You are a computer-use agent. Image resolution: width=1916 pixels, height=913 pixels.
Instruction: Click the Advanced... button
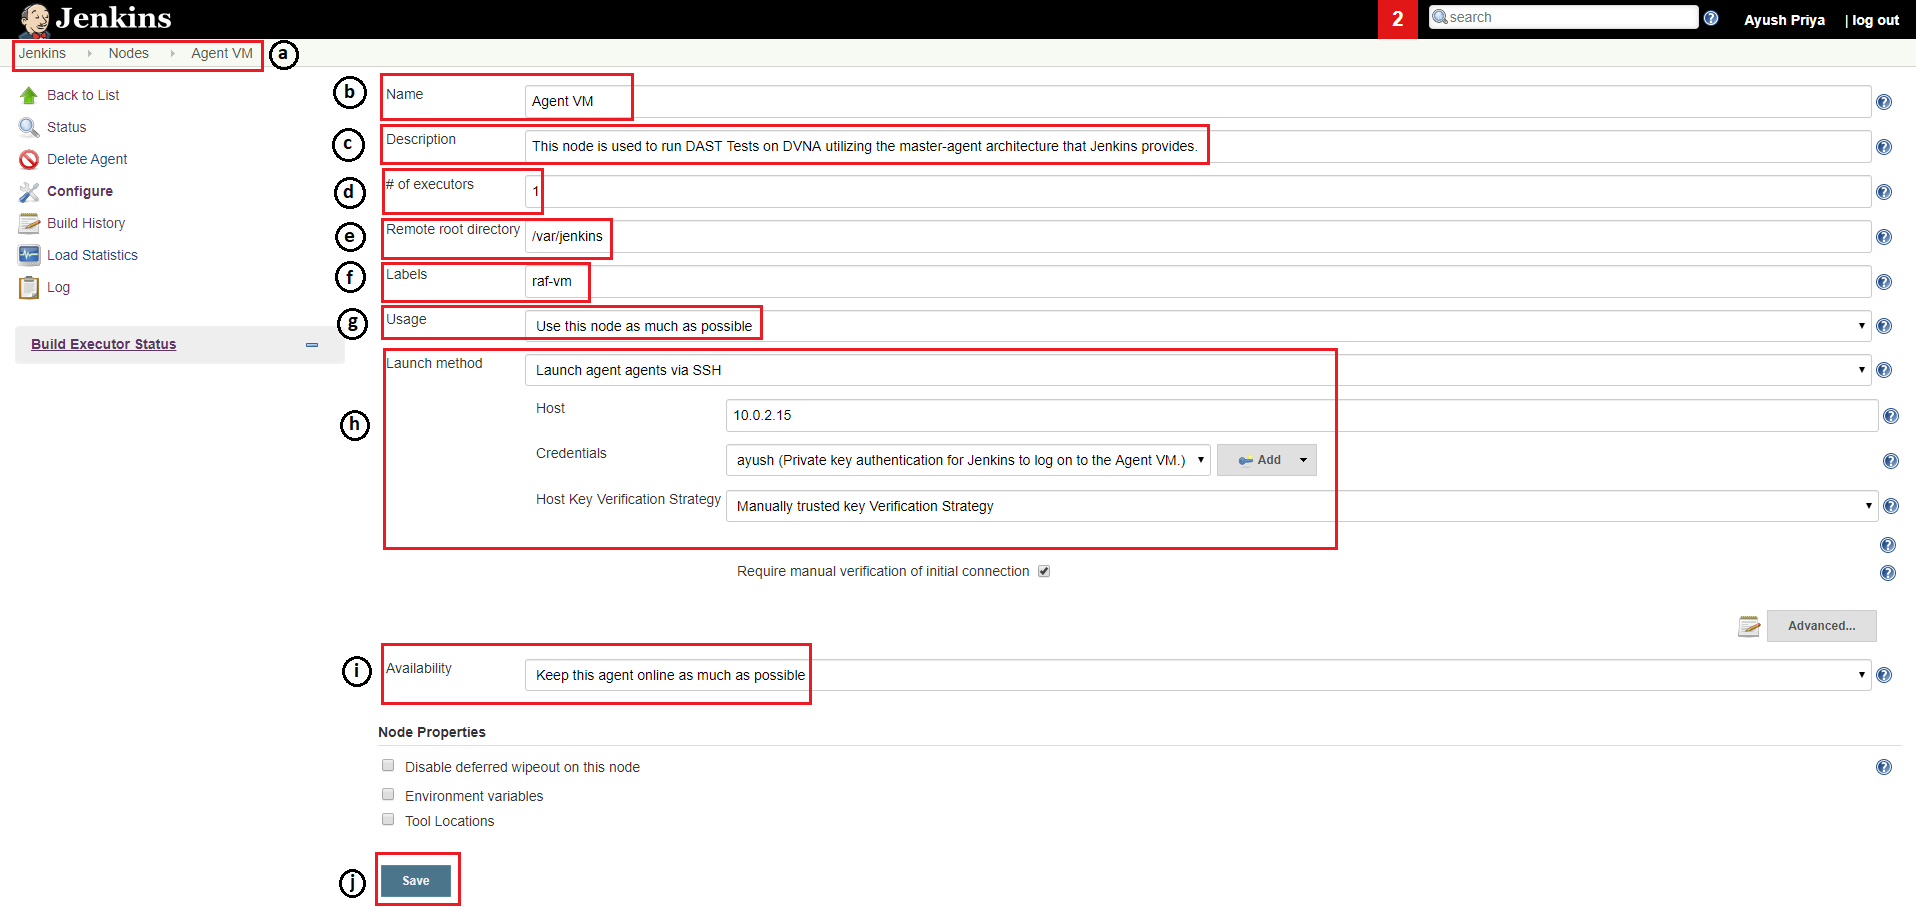click(1821, 626)
